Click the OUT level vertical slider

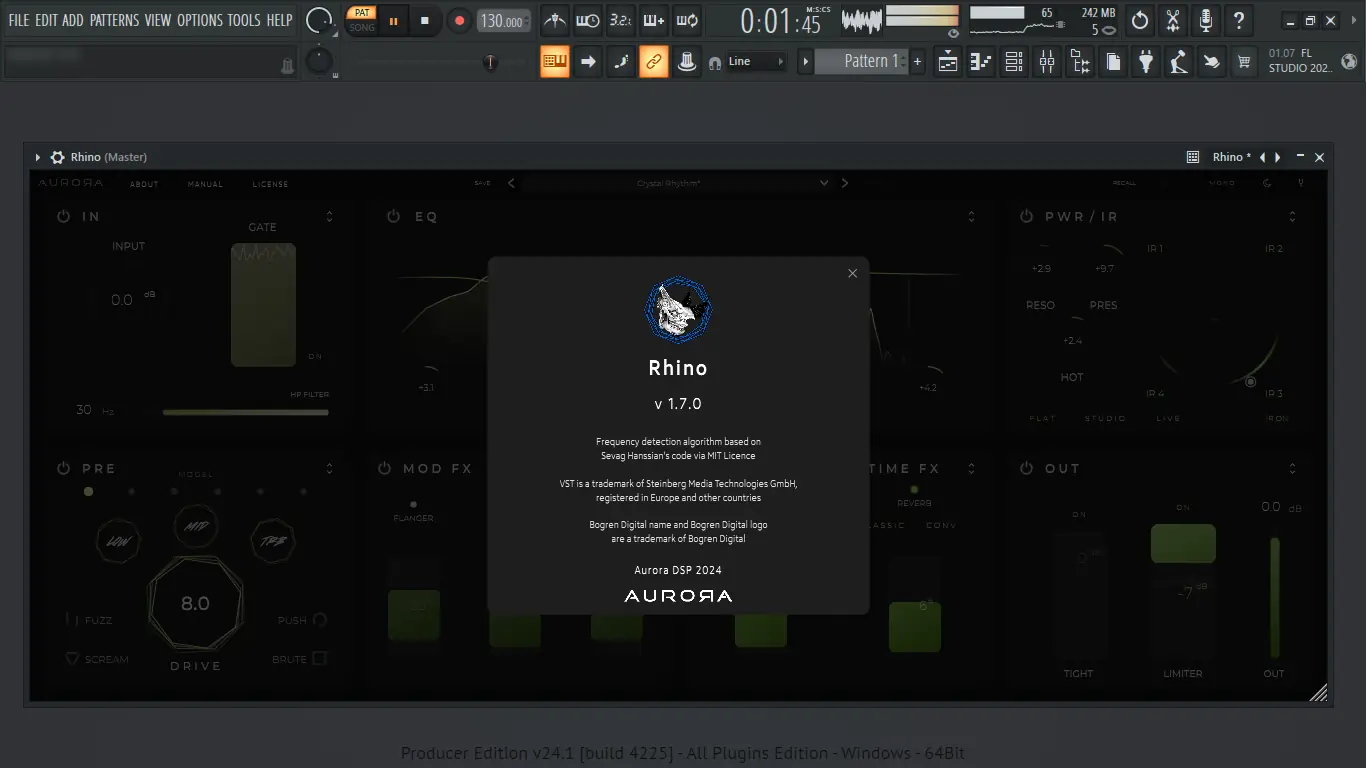coord(1274,598)
